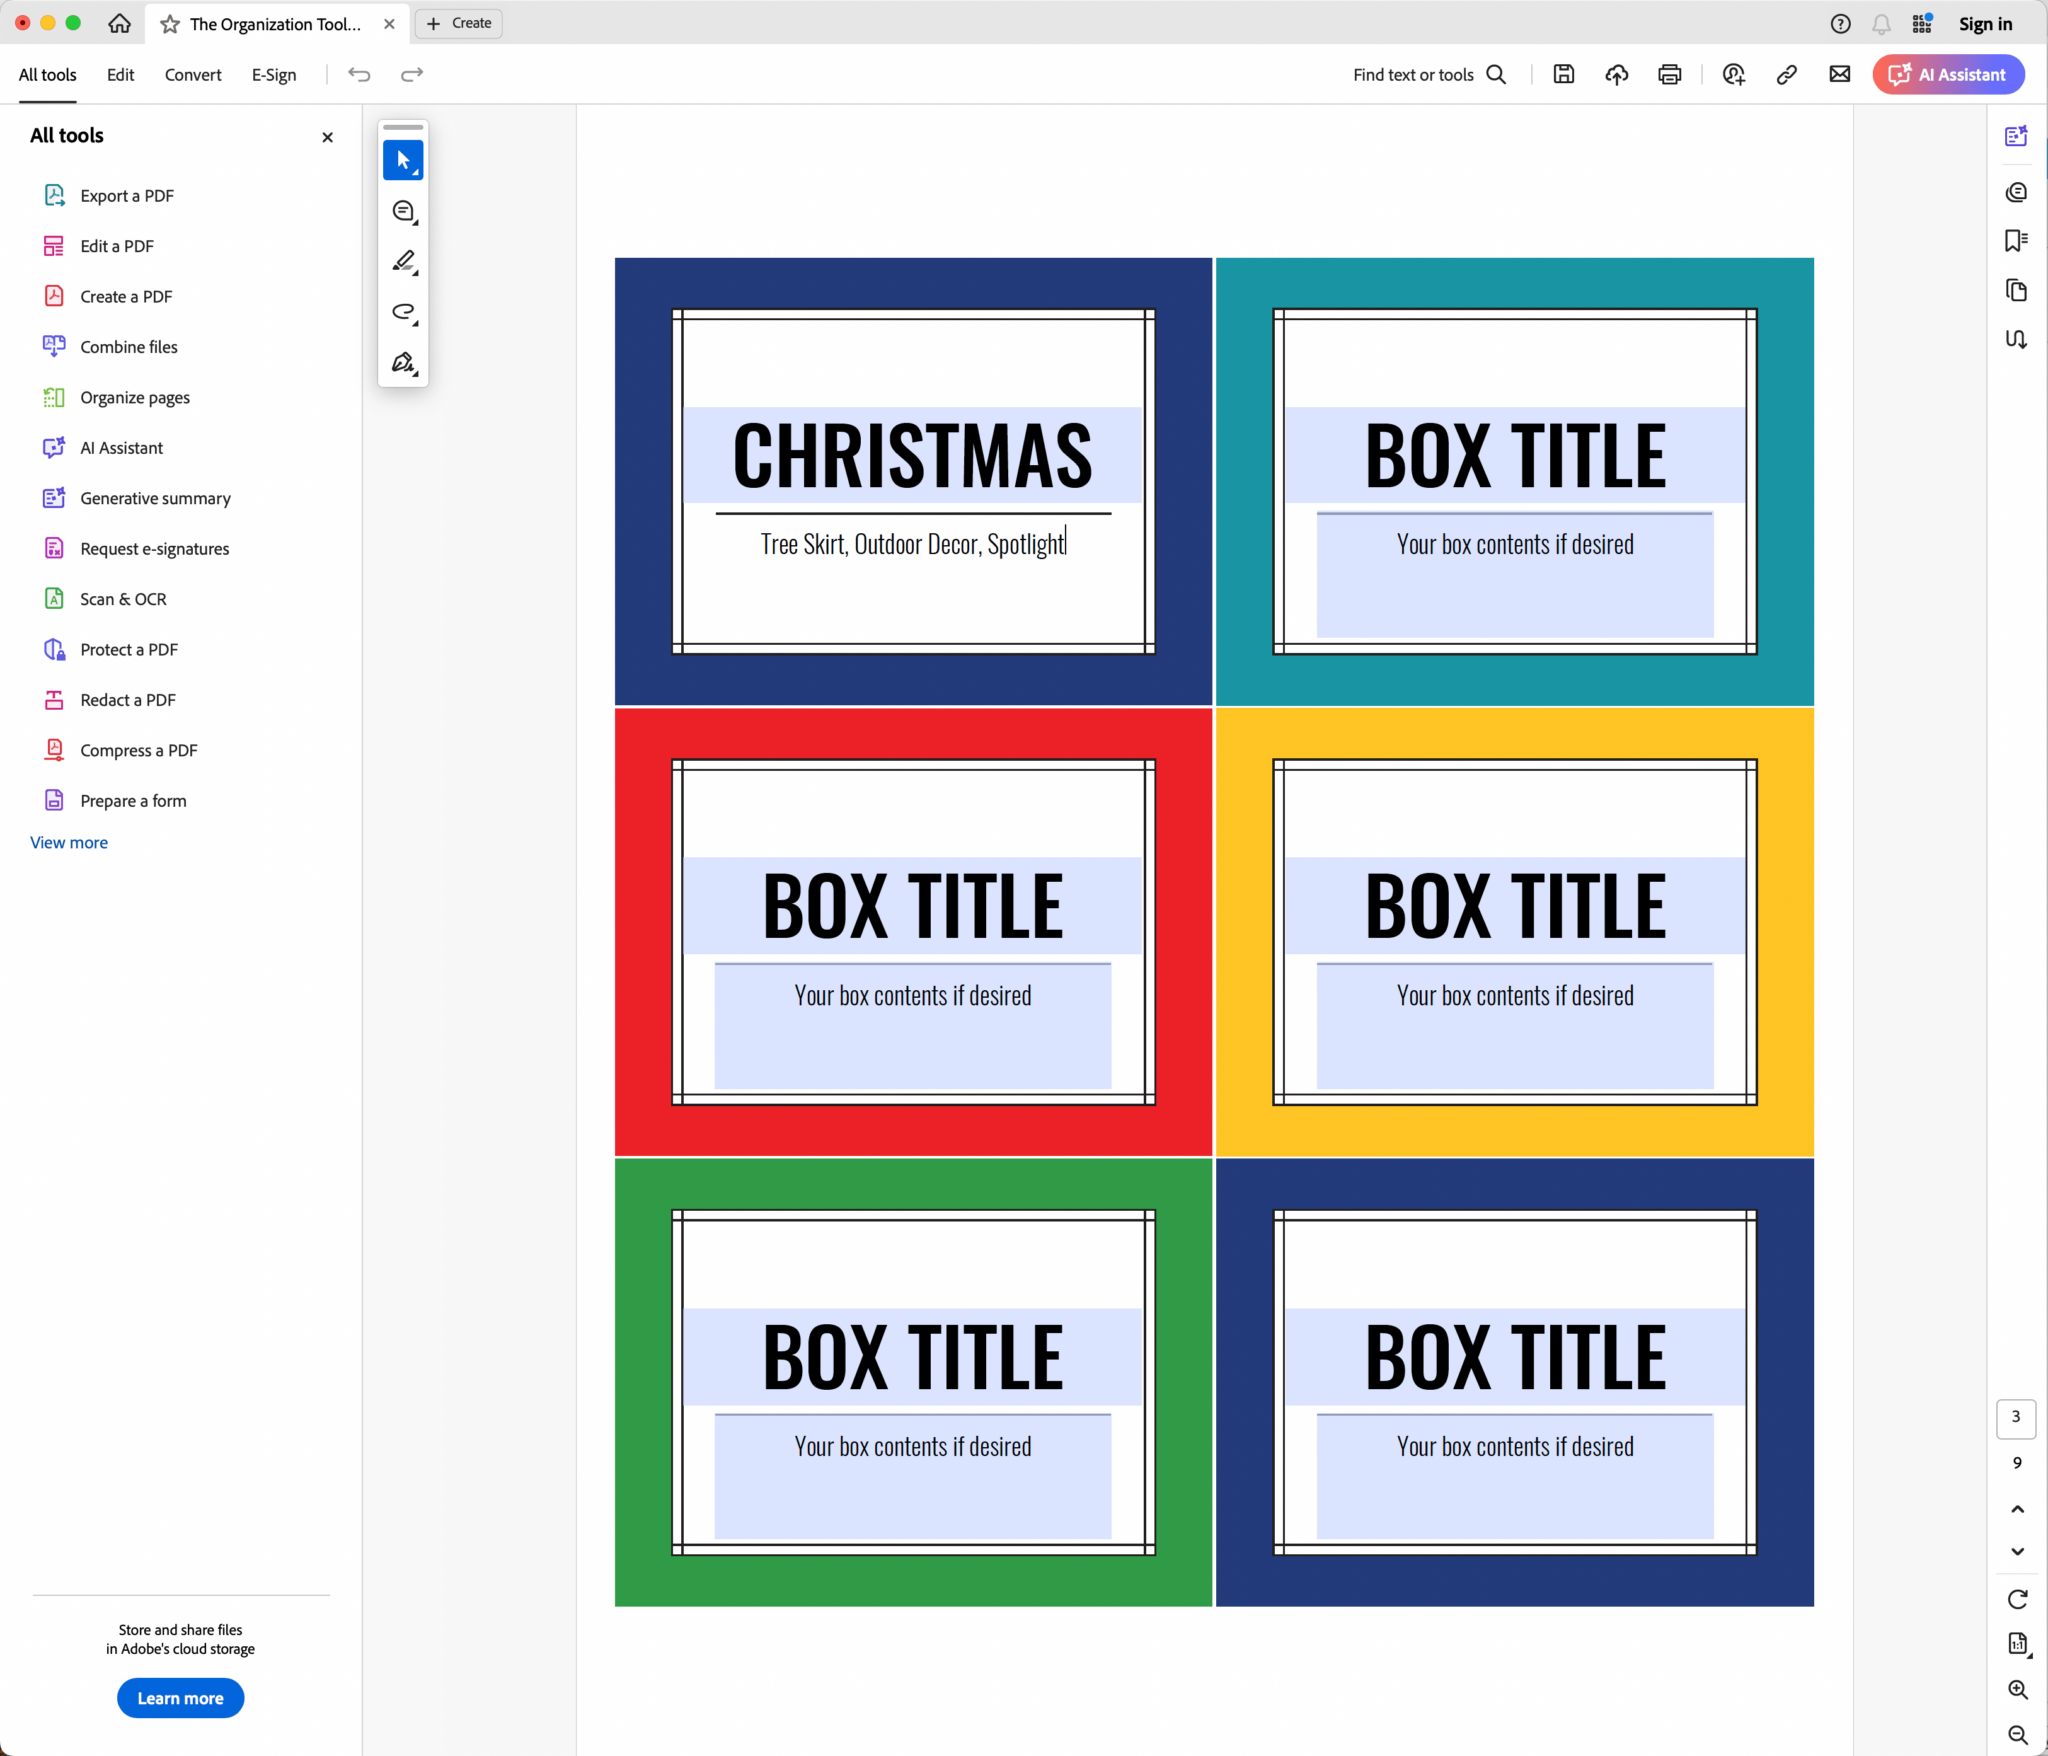Image resolution: width=2048 pixels, height=1756 pixels.
Task: Click the yellow label's Box Title field
Action: pyautogui.click(x=1514, y=905)
